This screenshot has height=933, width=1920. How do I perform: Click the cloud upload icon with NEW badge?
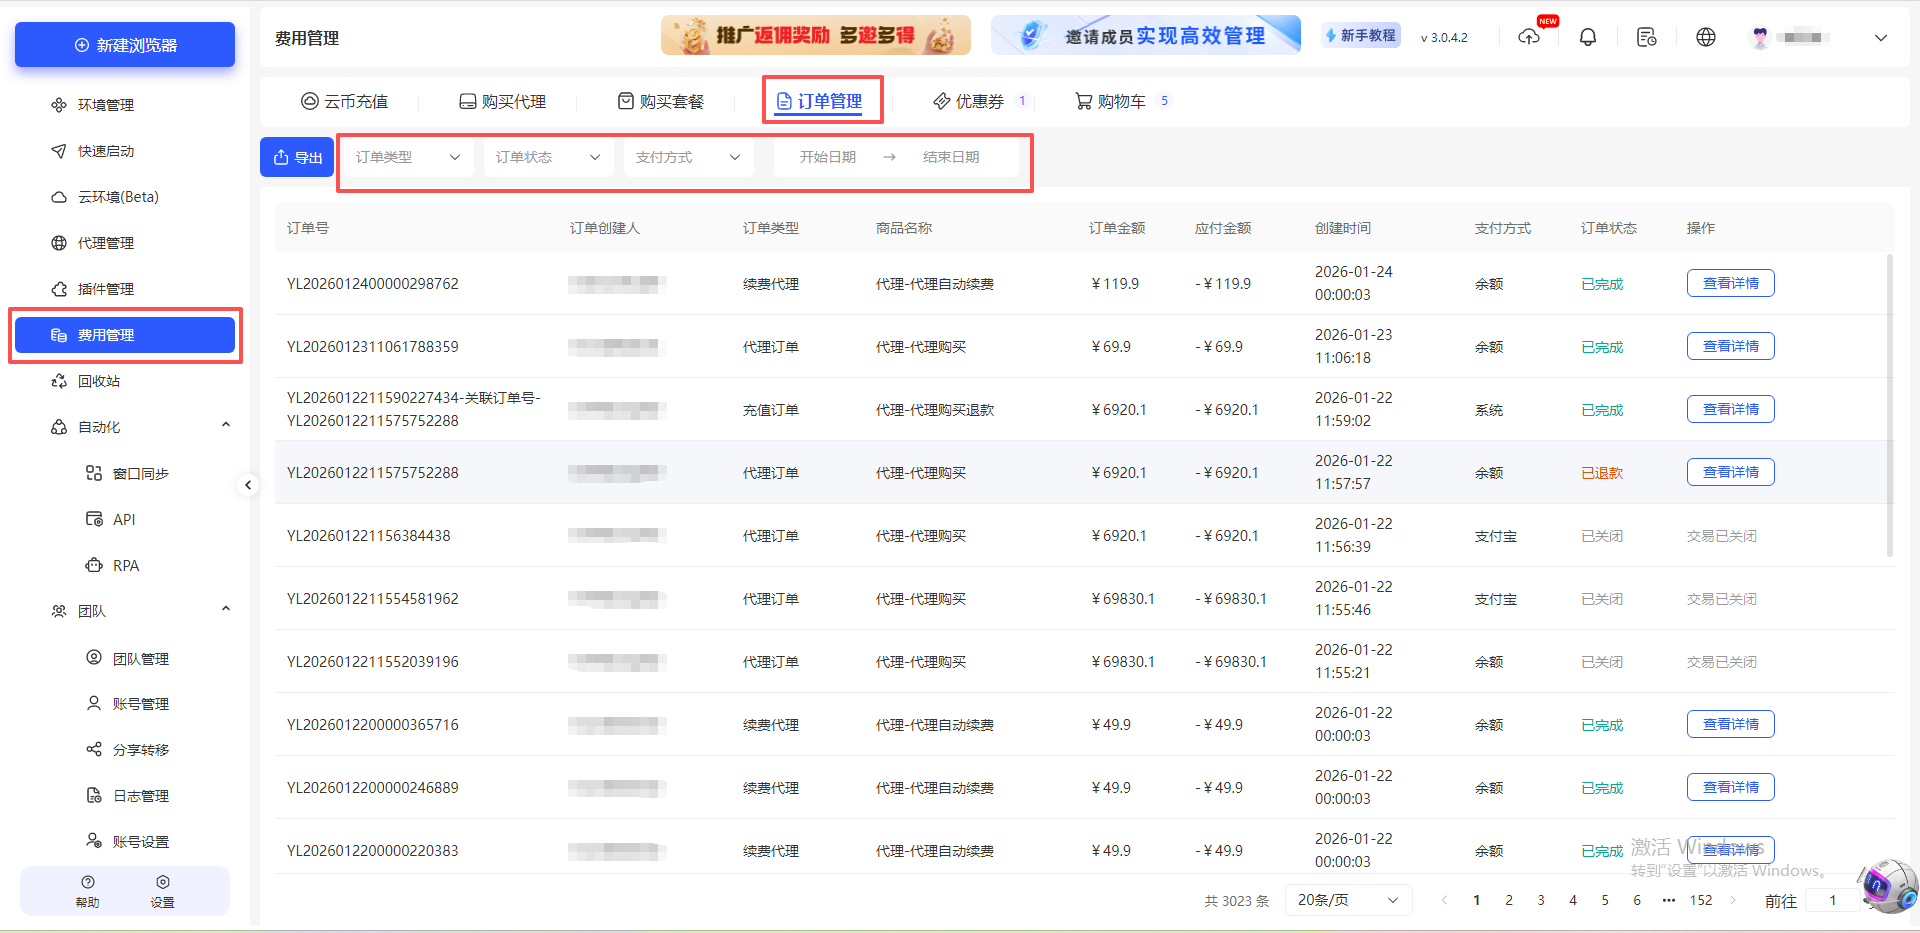[x=1529, y=36]
